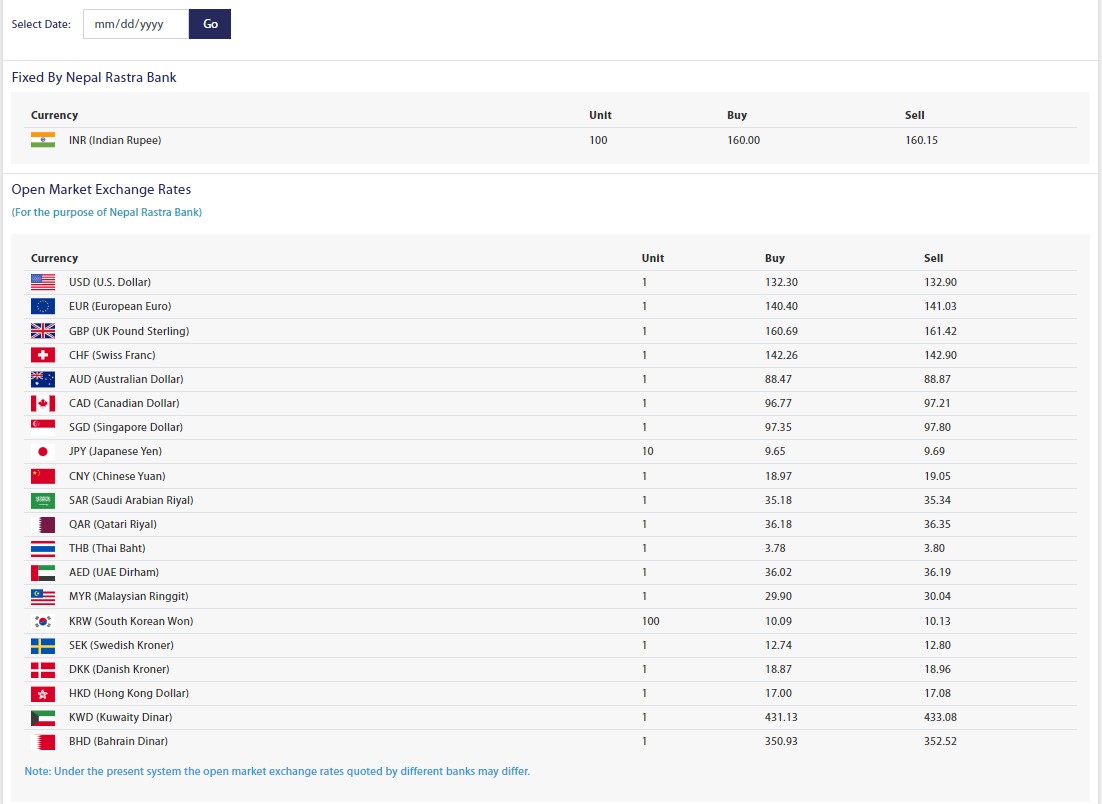Click 'SGD (Singapore Dollar)' currency name
The width and height of the screenshot is (1102, 804).
(126, 427)
